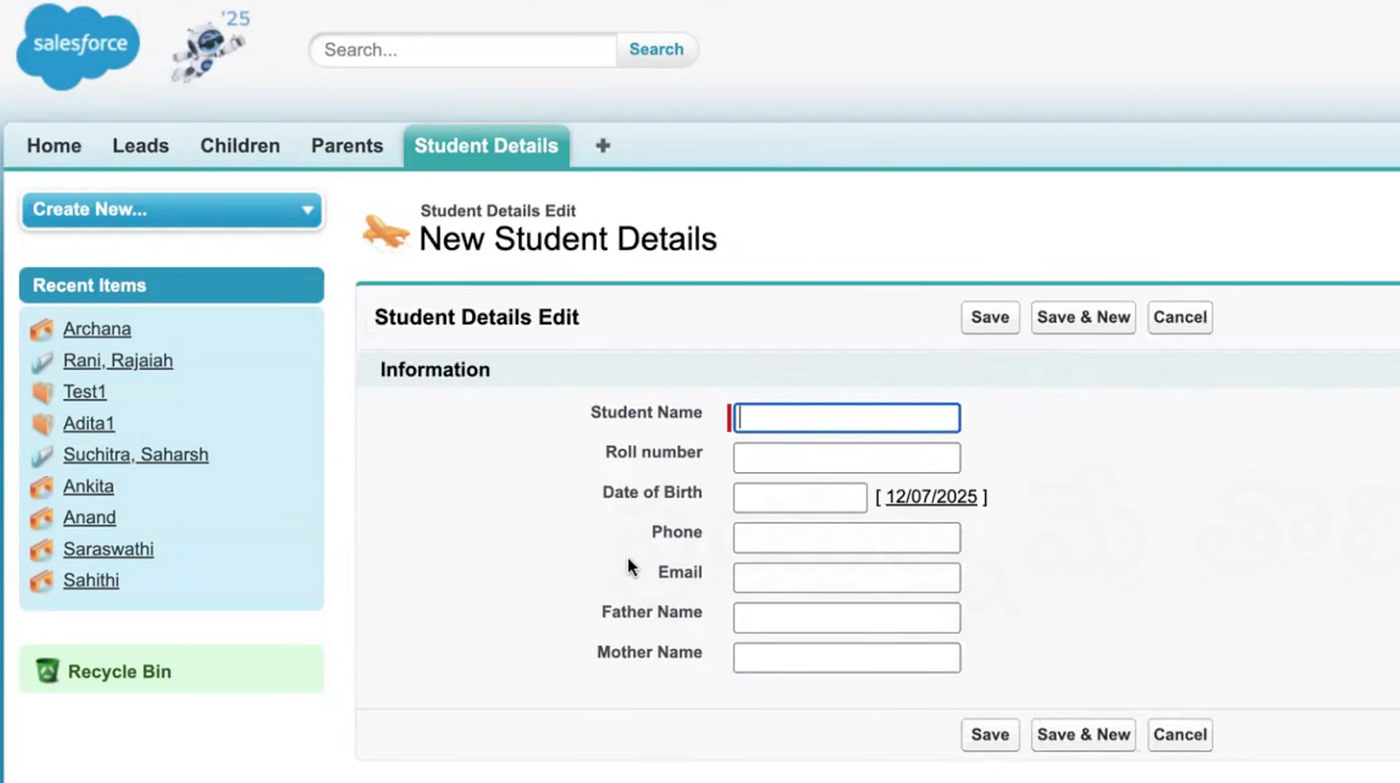This screenshot has width=1400, height=783.
Task: Open the Children tab
Action: [240, 146]
